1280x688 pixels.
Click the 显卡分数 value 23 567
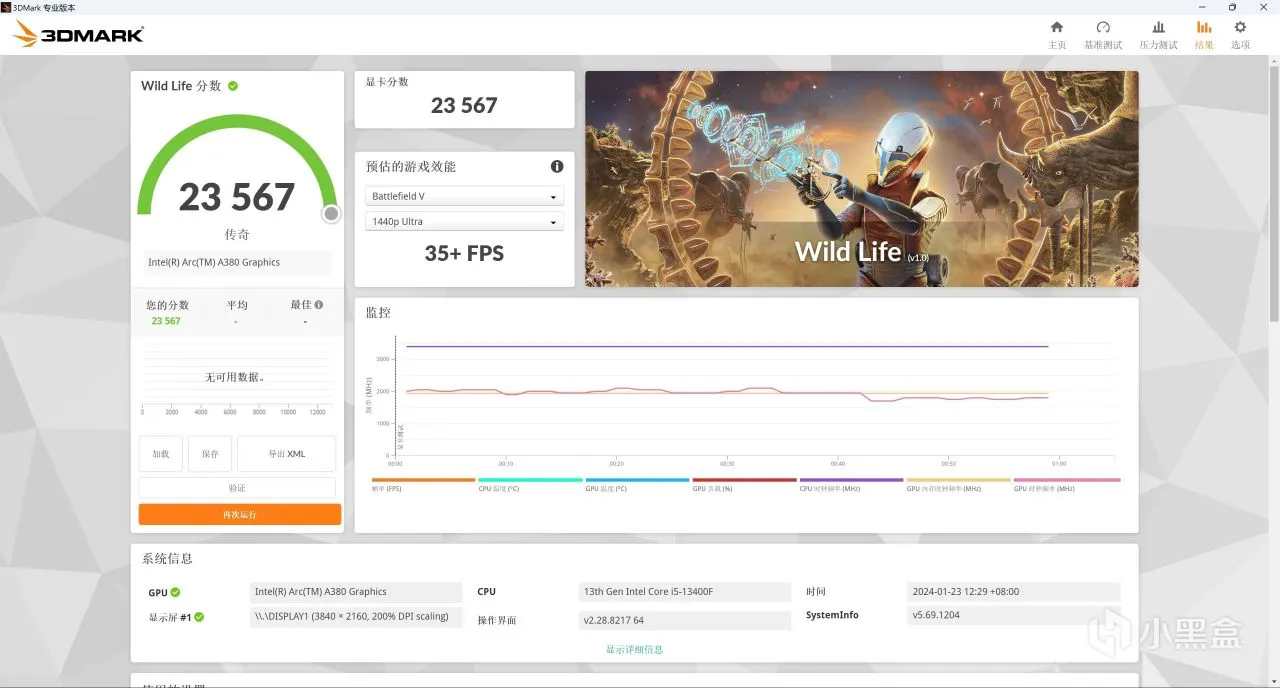[464, 105]
